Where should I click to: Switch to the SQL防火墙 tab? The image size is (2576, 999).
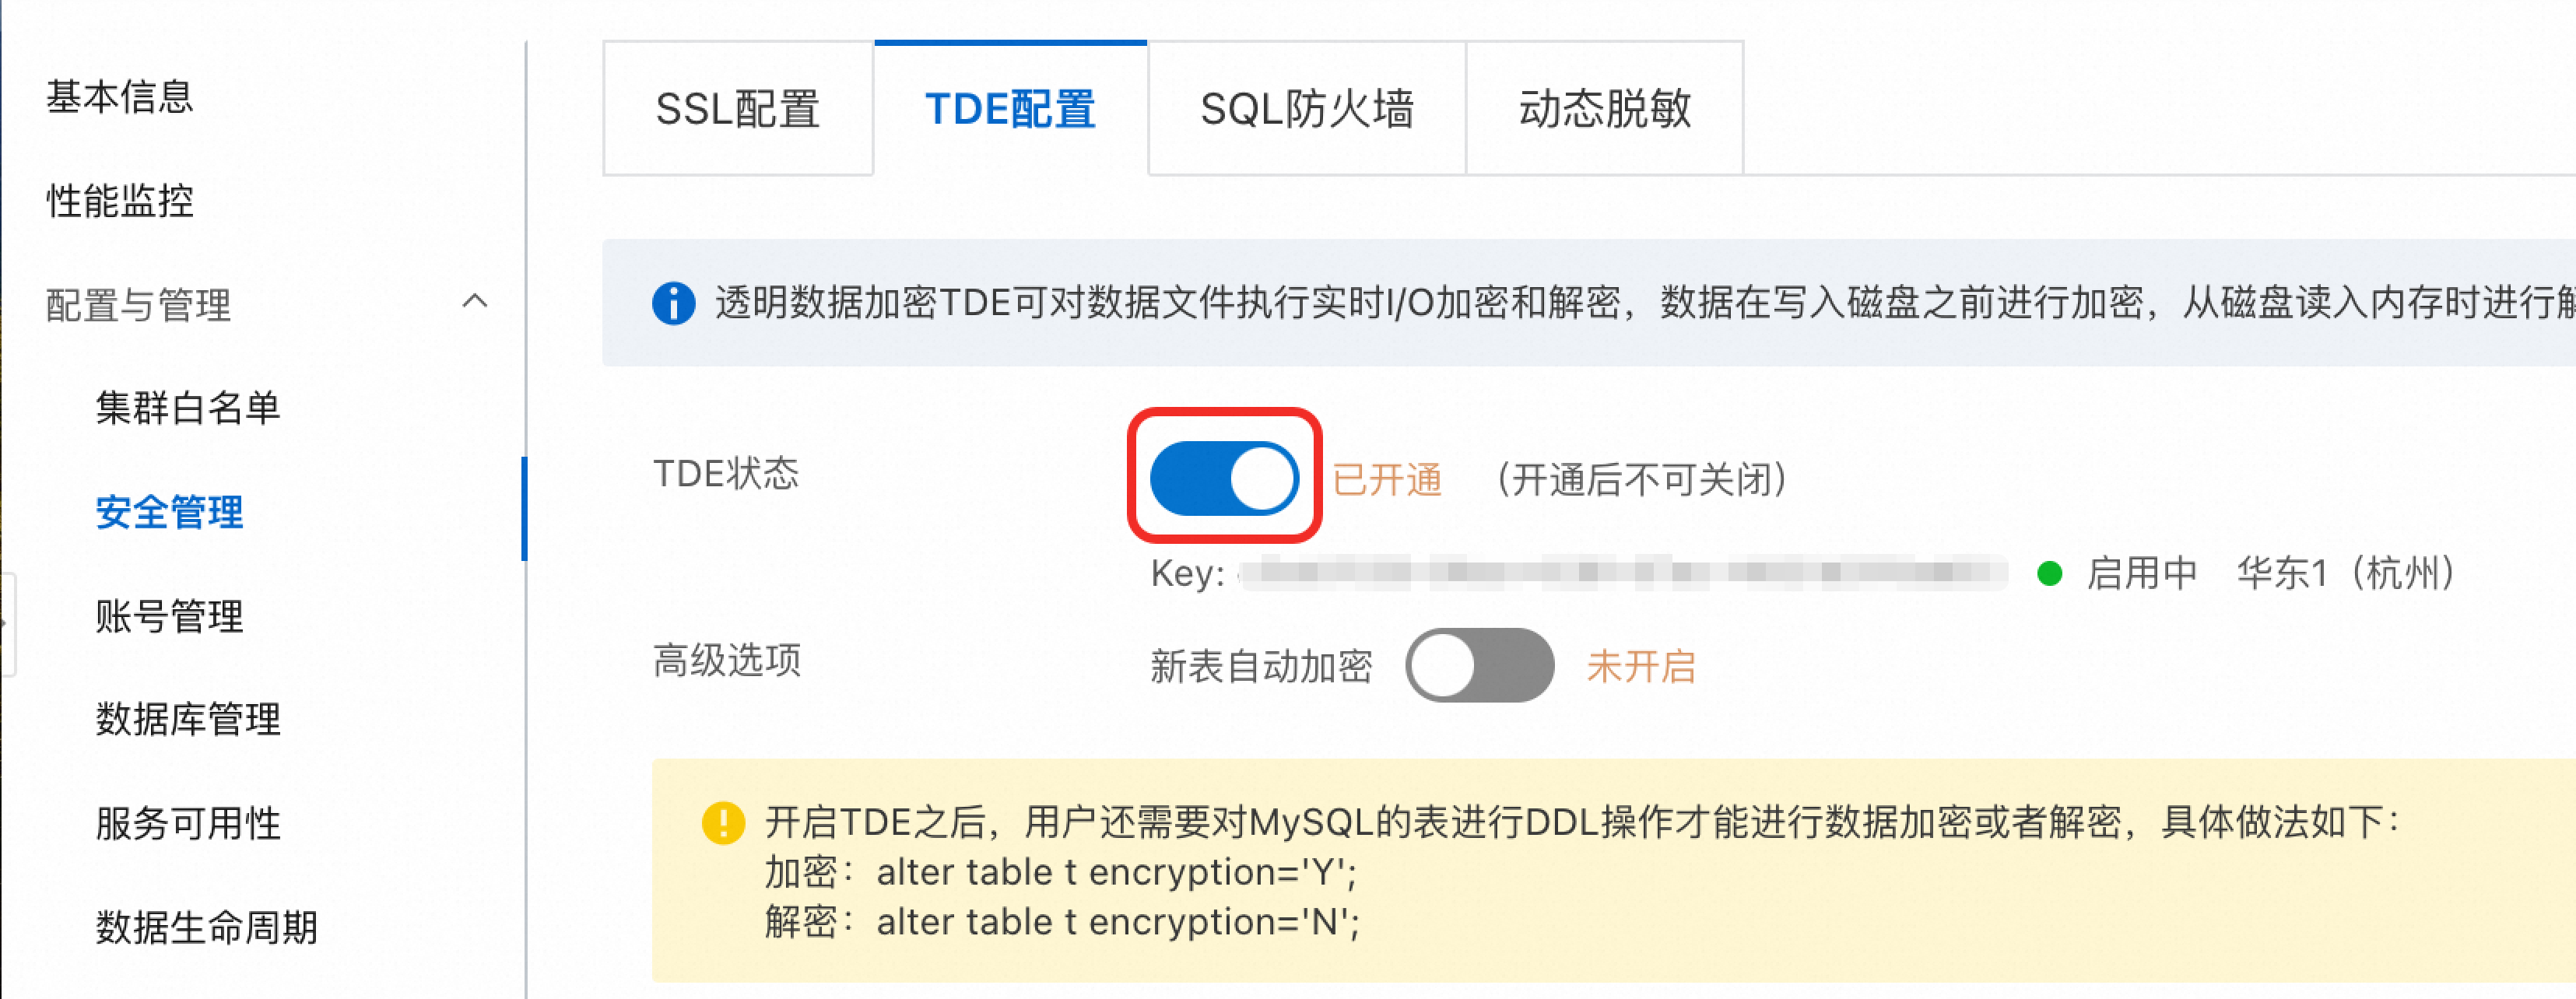click(x=1307, y=108)
